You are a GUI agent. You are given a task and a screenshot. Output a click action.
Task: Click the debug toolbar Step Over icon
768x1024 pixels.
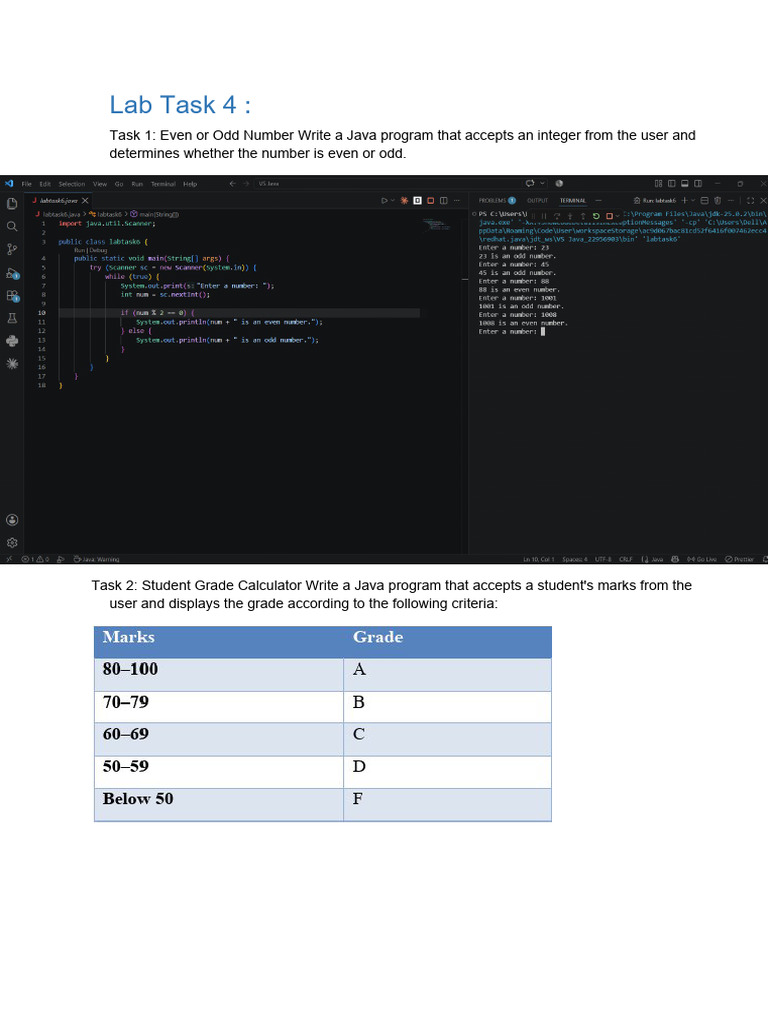557,216
